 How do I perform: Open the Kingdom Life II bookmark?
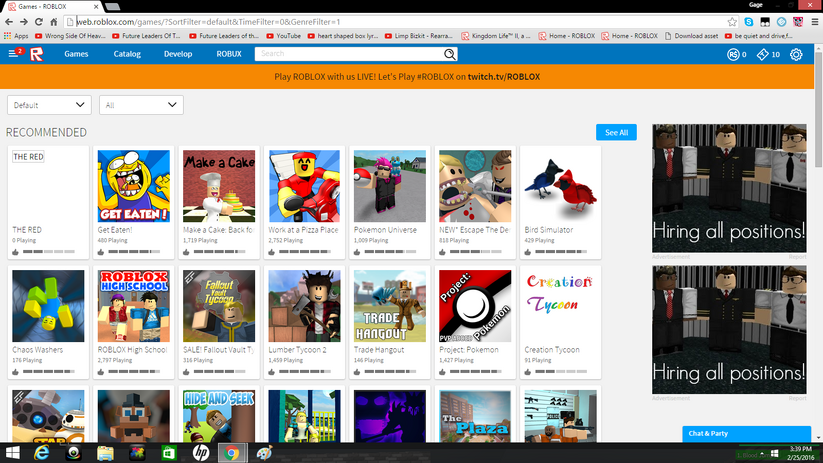[496, 36]
